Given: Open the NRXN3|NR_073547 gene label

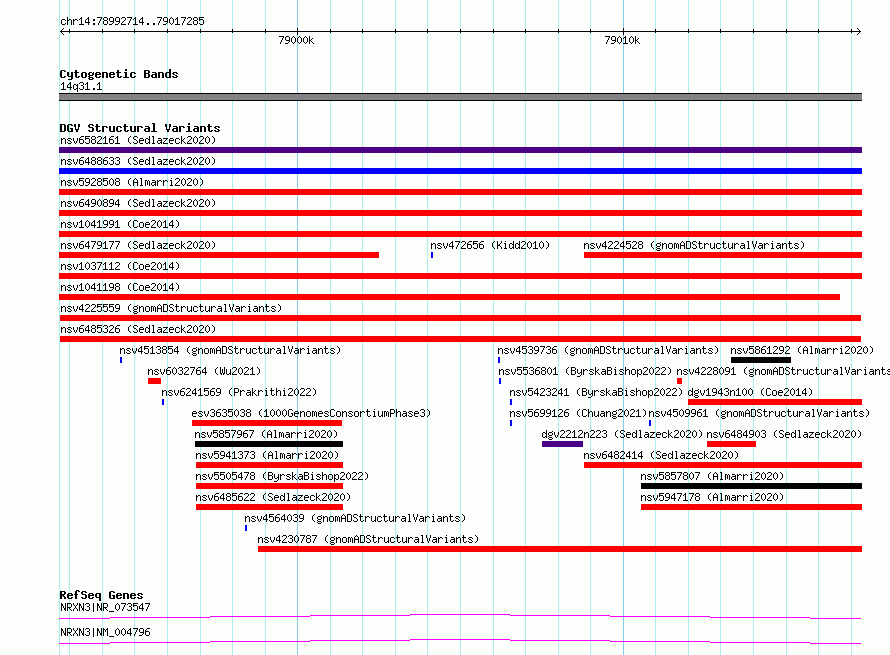Looking at the screenshot, I should click(x=105, y=607).
